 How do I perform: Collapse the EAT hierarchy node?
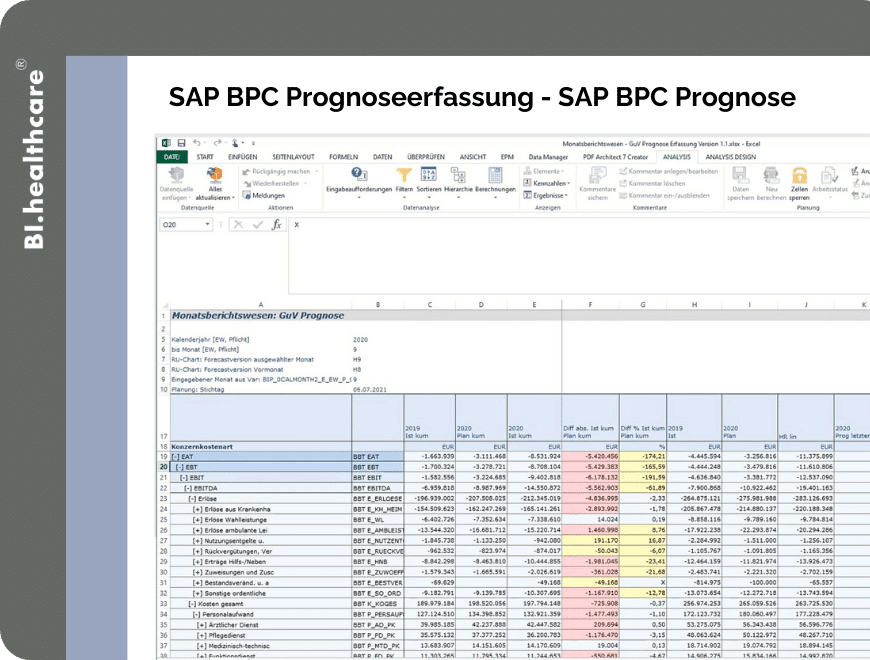[x=175, y=456]
